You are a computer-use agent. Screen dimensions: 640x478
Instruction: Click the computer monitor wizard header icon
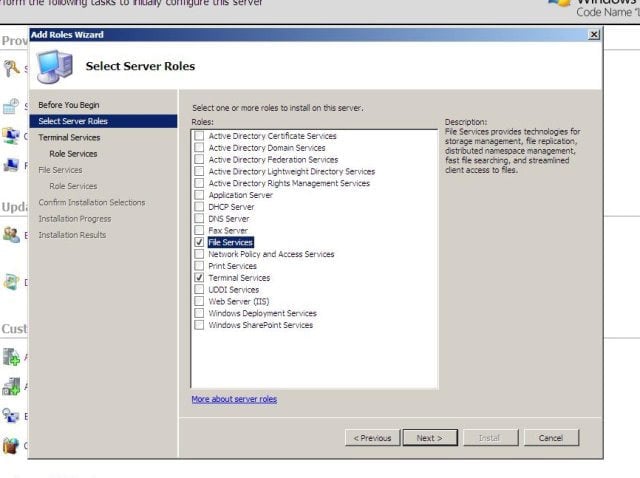(x=55, y=66)
